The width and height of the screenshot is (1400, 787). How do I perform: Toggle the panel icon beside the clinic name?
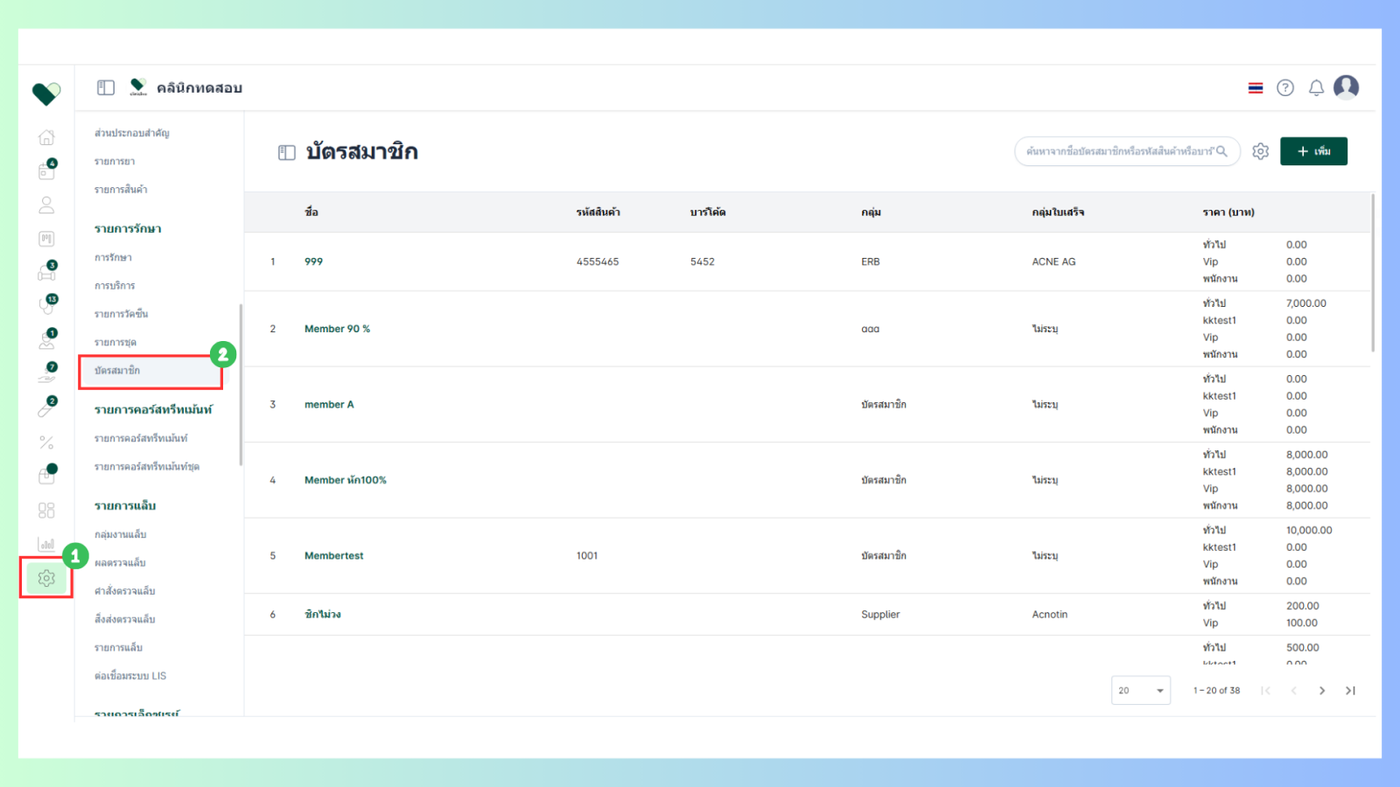[106, 88]
